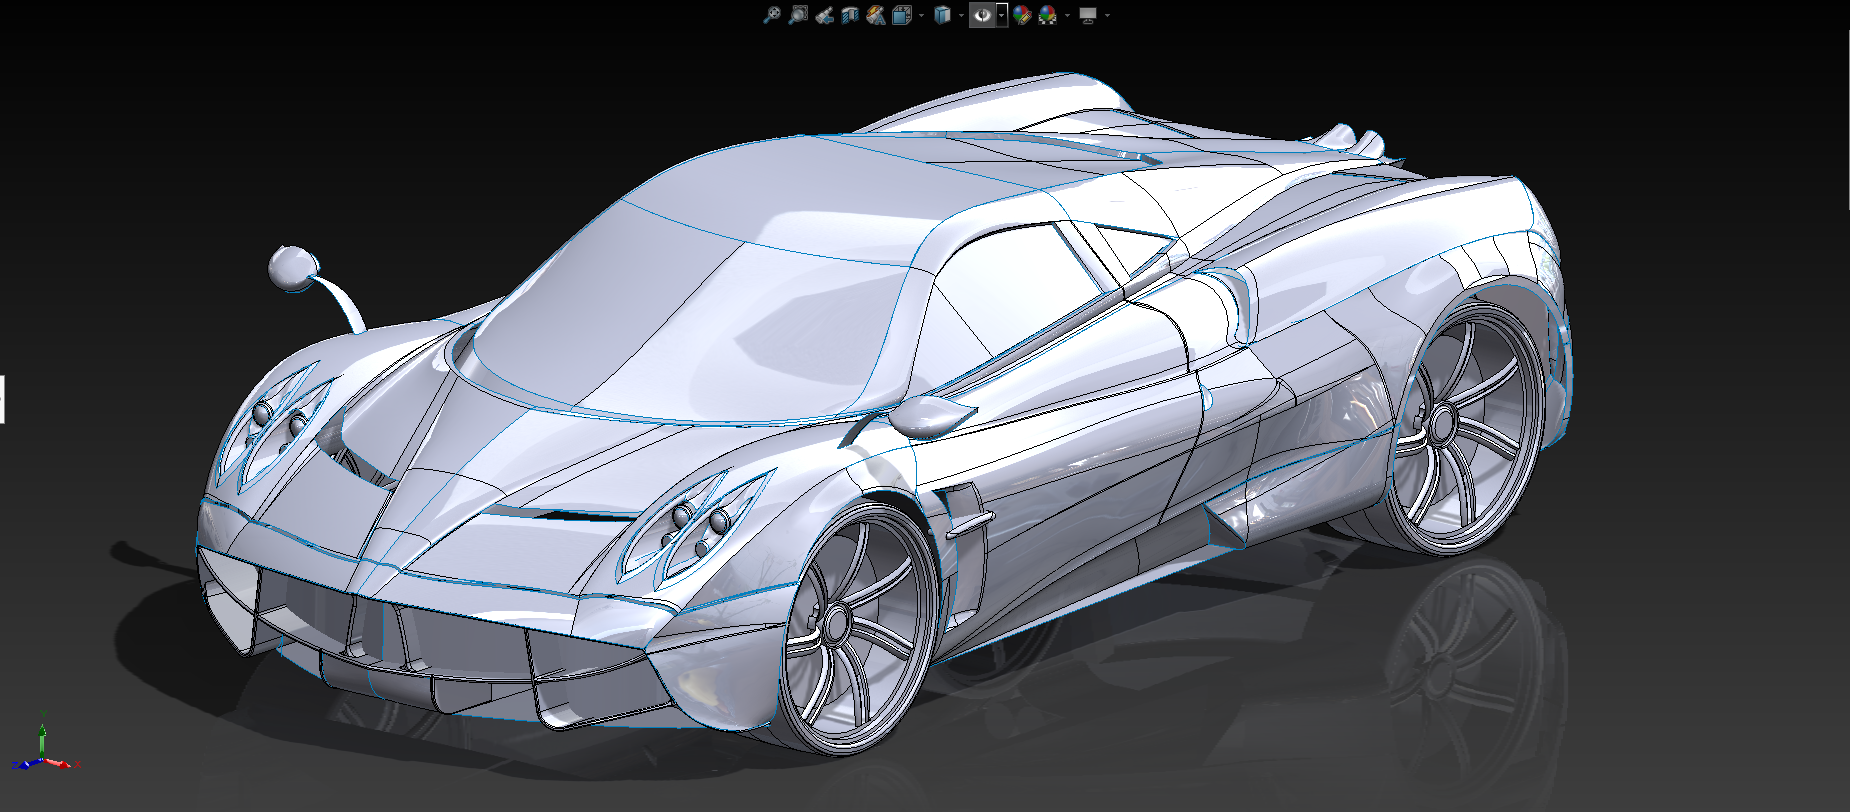Image resolution: width=1850 pixels, height=812 pixels.
Task: Activate the Section View tool
Action: (x=850, y=15)
